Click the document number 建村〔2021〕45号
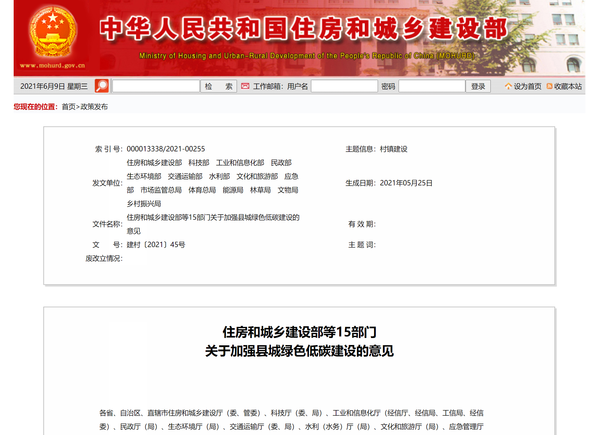The width and height of the screenshot is (600, 435). click(155, 244)
